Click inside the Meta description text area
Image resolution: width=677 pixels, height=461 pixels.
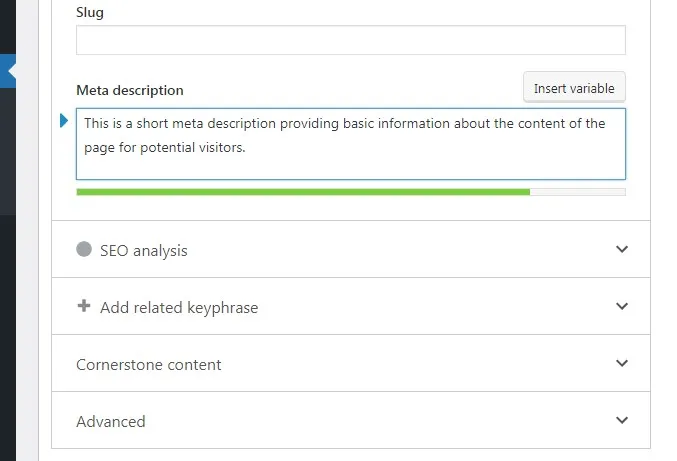coord(351,144)
